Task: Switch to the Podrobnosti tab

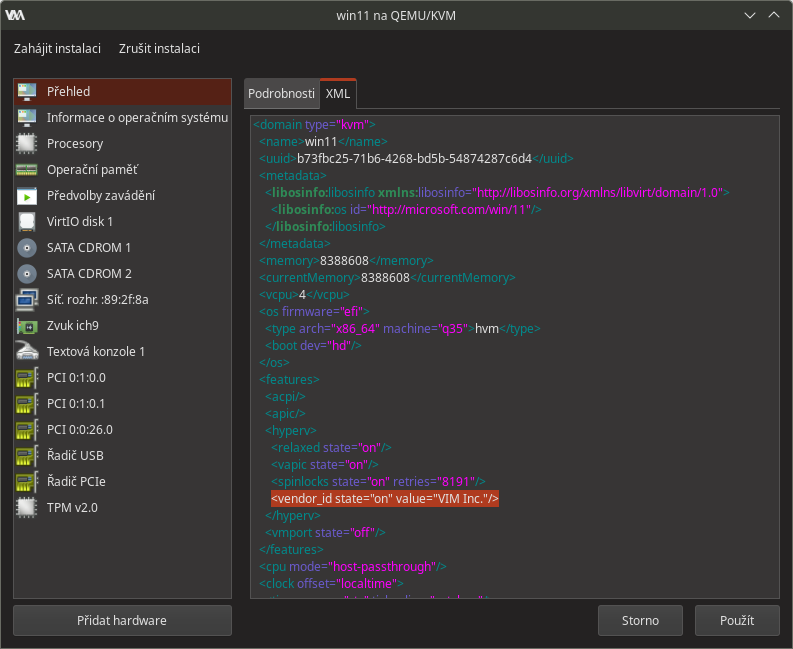Action: pos(281,94)
